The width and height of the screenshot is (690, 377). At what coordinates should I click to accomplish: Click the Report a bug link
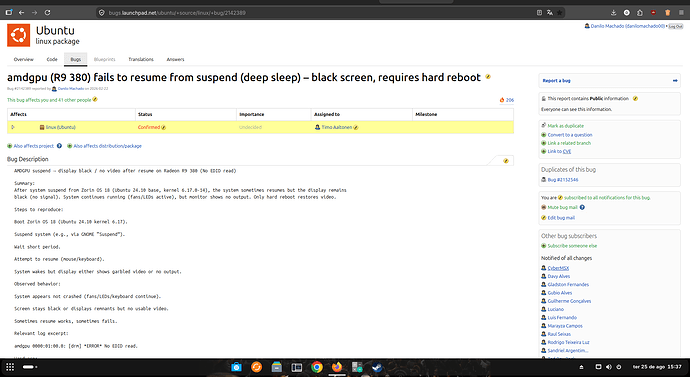tap(556, 81)
